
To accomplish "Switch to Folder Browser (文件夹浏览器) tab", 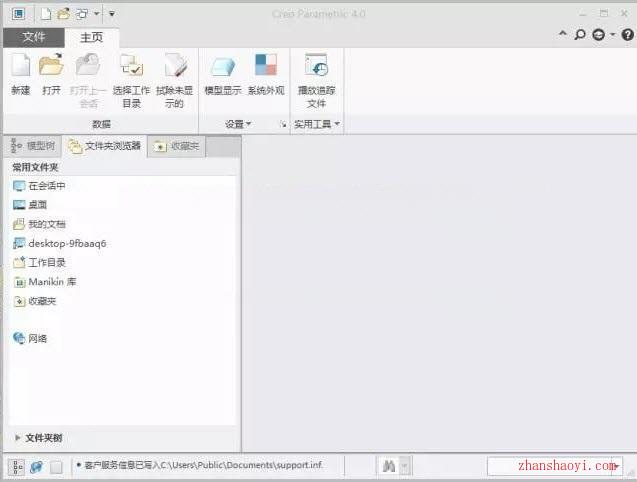I will coord(104,146).
